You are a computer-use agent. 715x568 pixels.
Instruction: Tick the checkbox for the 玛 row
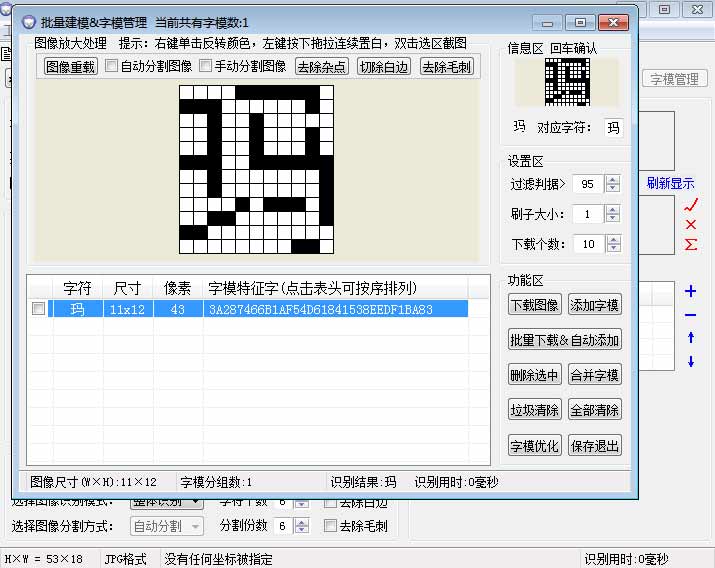tap(39, 310)
